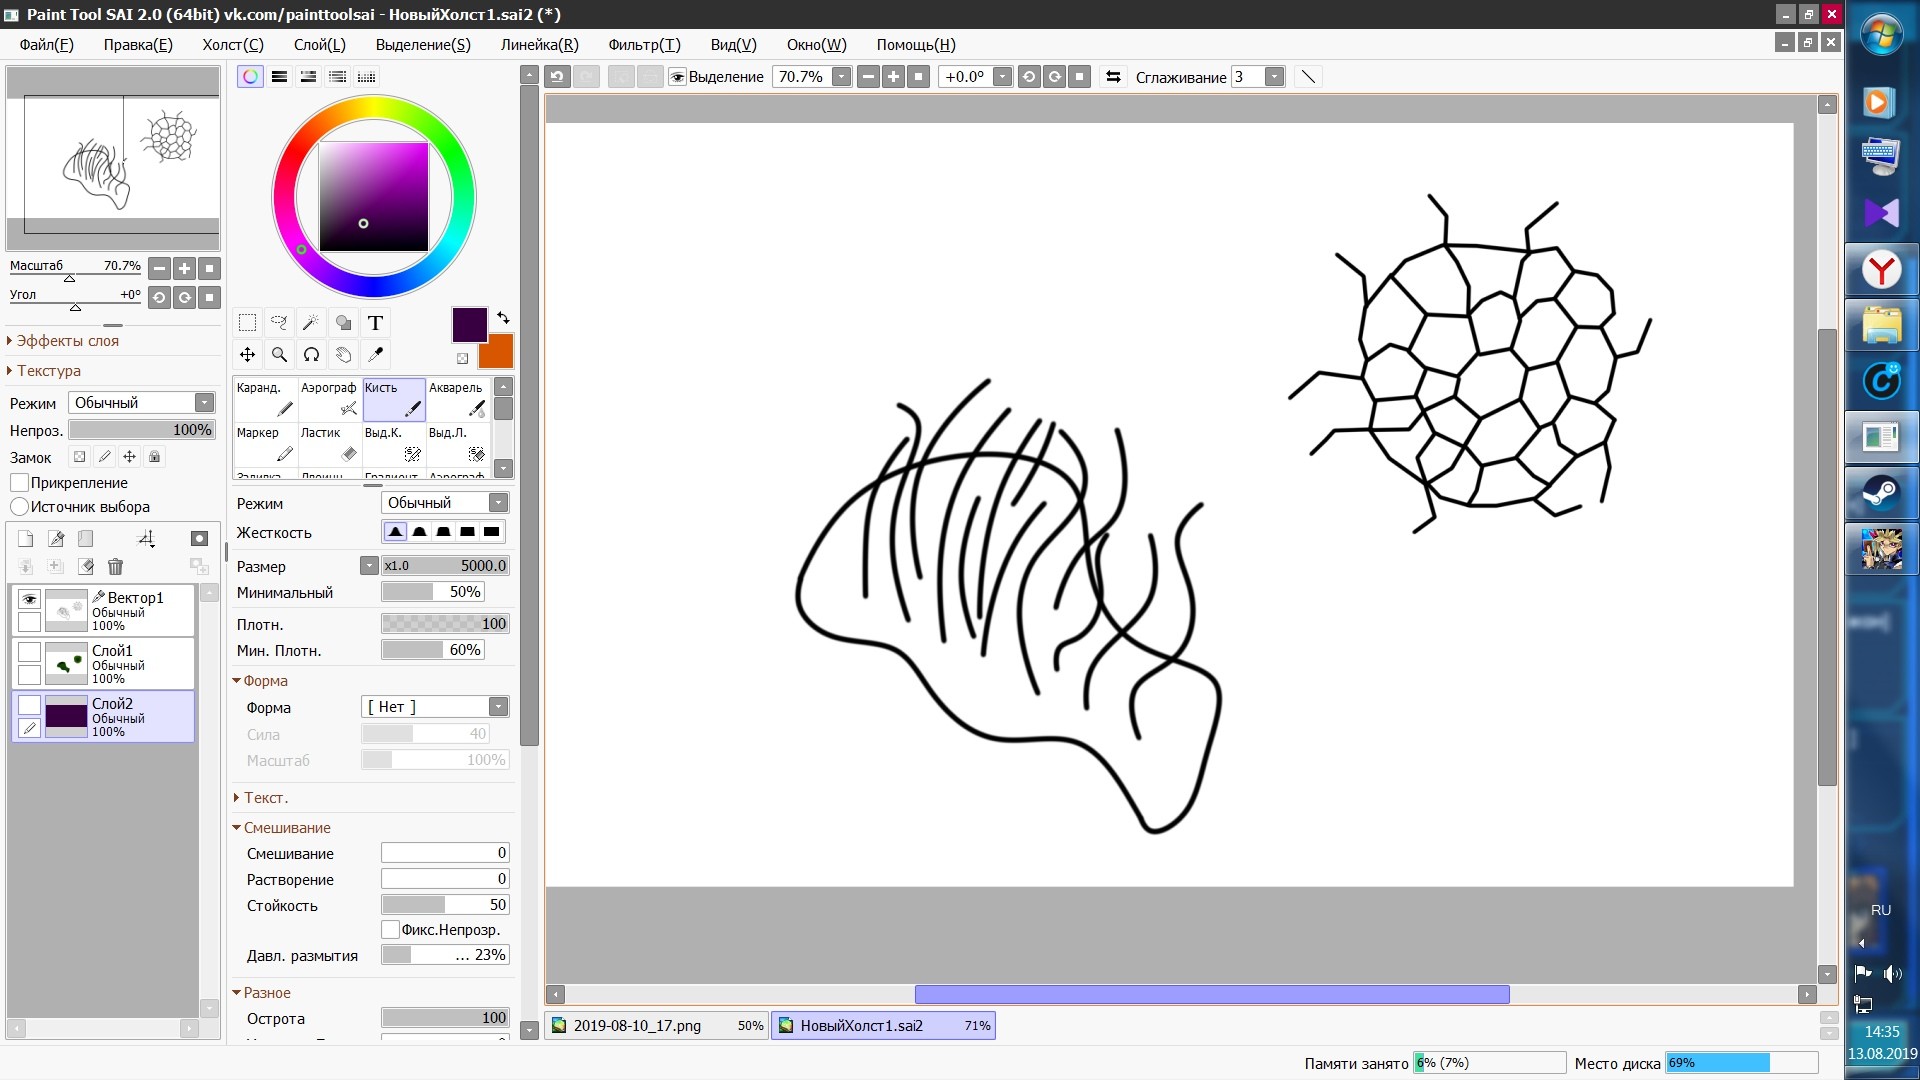Open the canvas zoom 70.7% dropdown
1920x1080 pixels.
click(x=842, y=77)
